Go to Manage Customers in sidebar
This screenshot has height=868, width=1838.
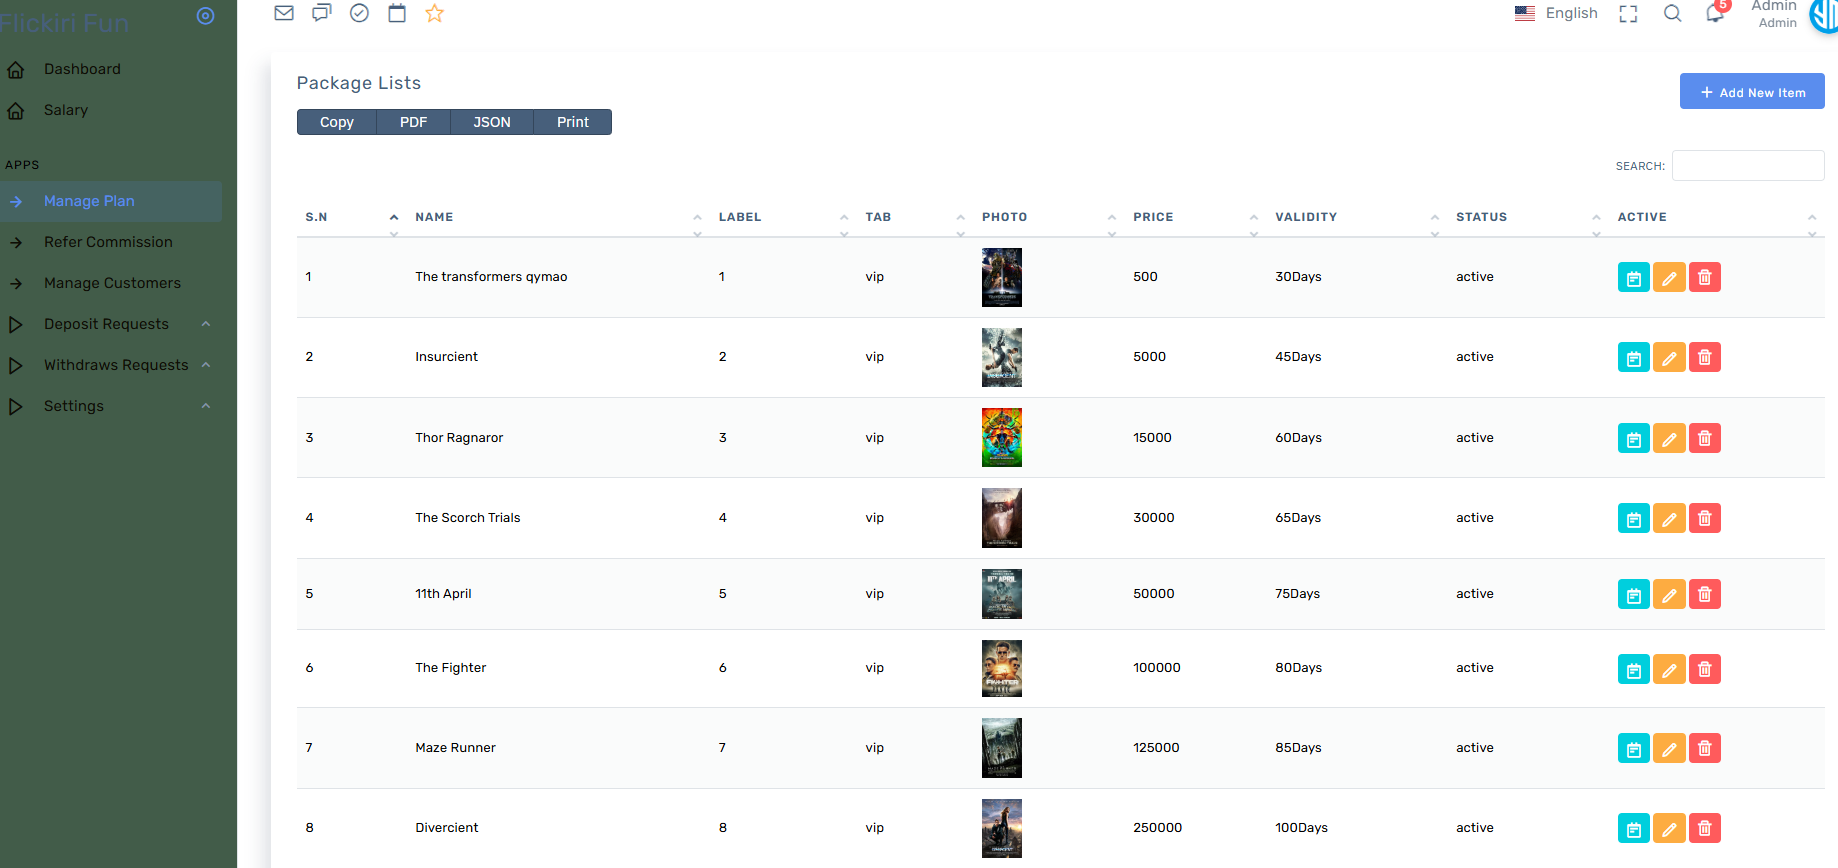112,283
